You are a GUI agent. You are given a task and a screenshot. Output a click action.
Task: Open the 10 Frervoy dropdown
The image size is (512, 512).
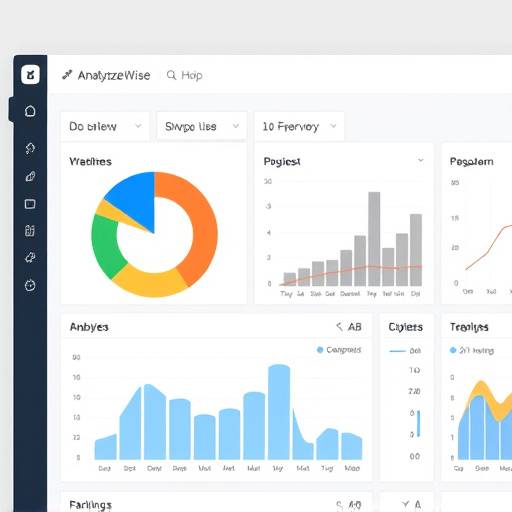coord(299,126)
